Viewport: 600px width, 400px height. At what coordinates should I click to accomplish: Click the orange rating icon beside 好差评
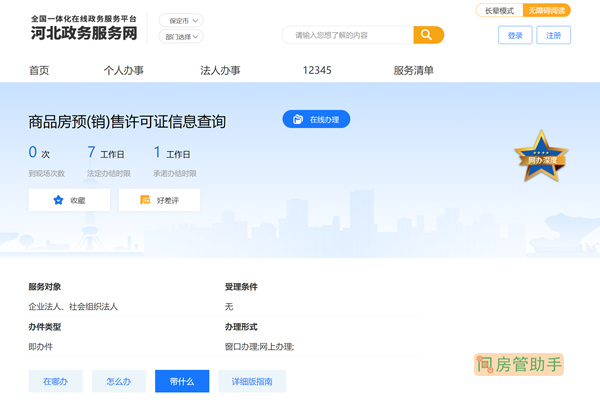pos(145,200)
